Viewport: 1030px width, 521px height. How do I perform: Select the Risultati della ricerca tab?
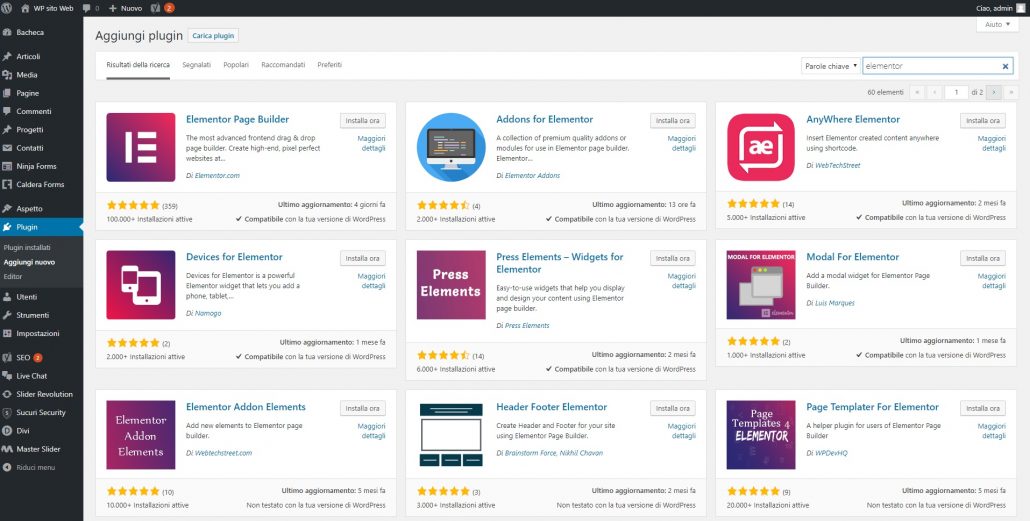coord(138,65)
